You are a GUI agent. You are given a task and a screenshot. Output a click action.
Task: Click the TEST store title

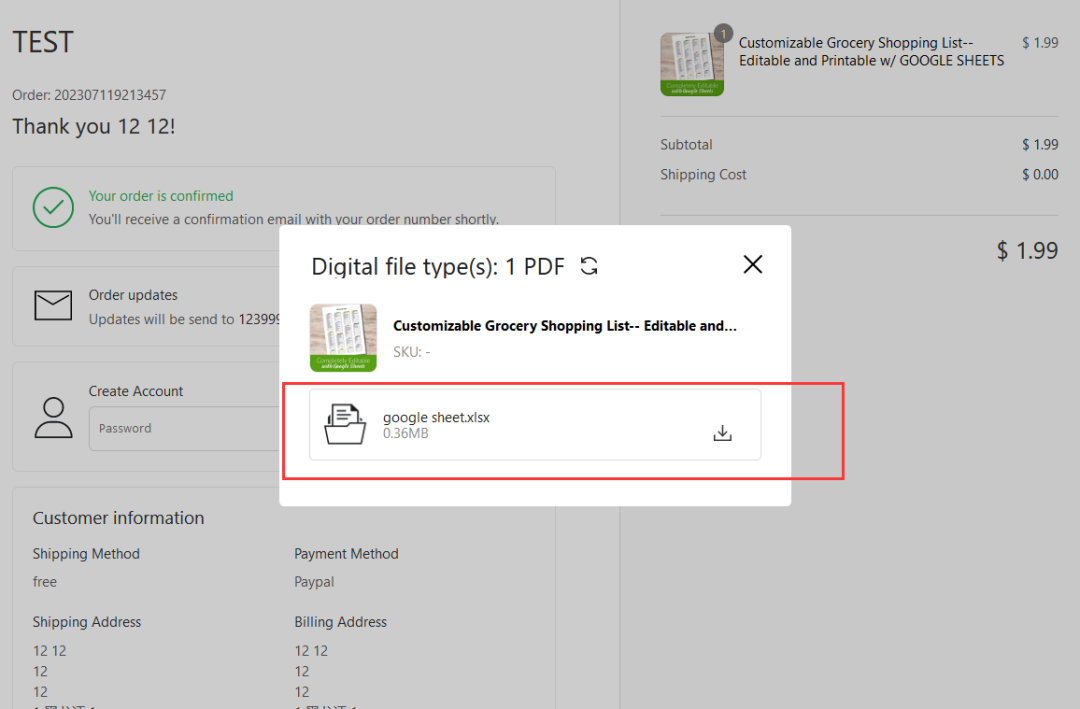[x=43, y=43]
